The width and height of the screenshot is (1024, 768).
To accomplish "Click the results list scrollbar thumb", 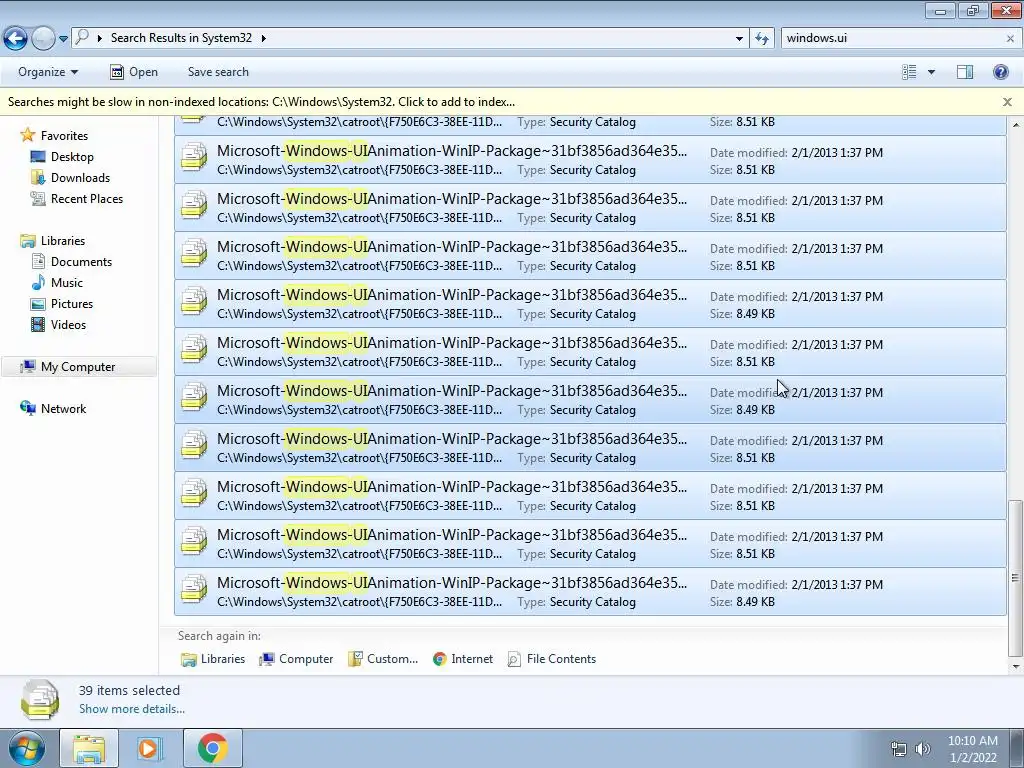I will tap(1015, 577).
